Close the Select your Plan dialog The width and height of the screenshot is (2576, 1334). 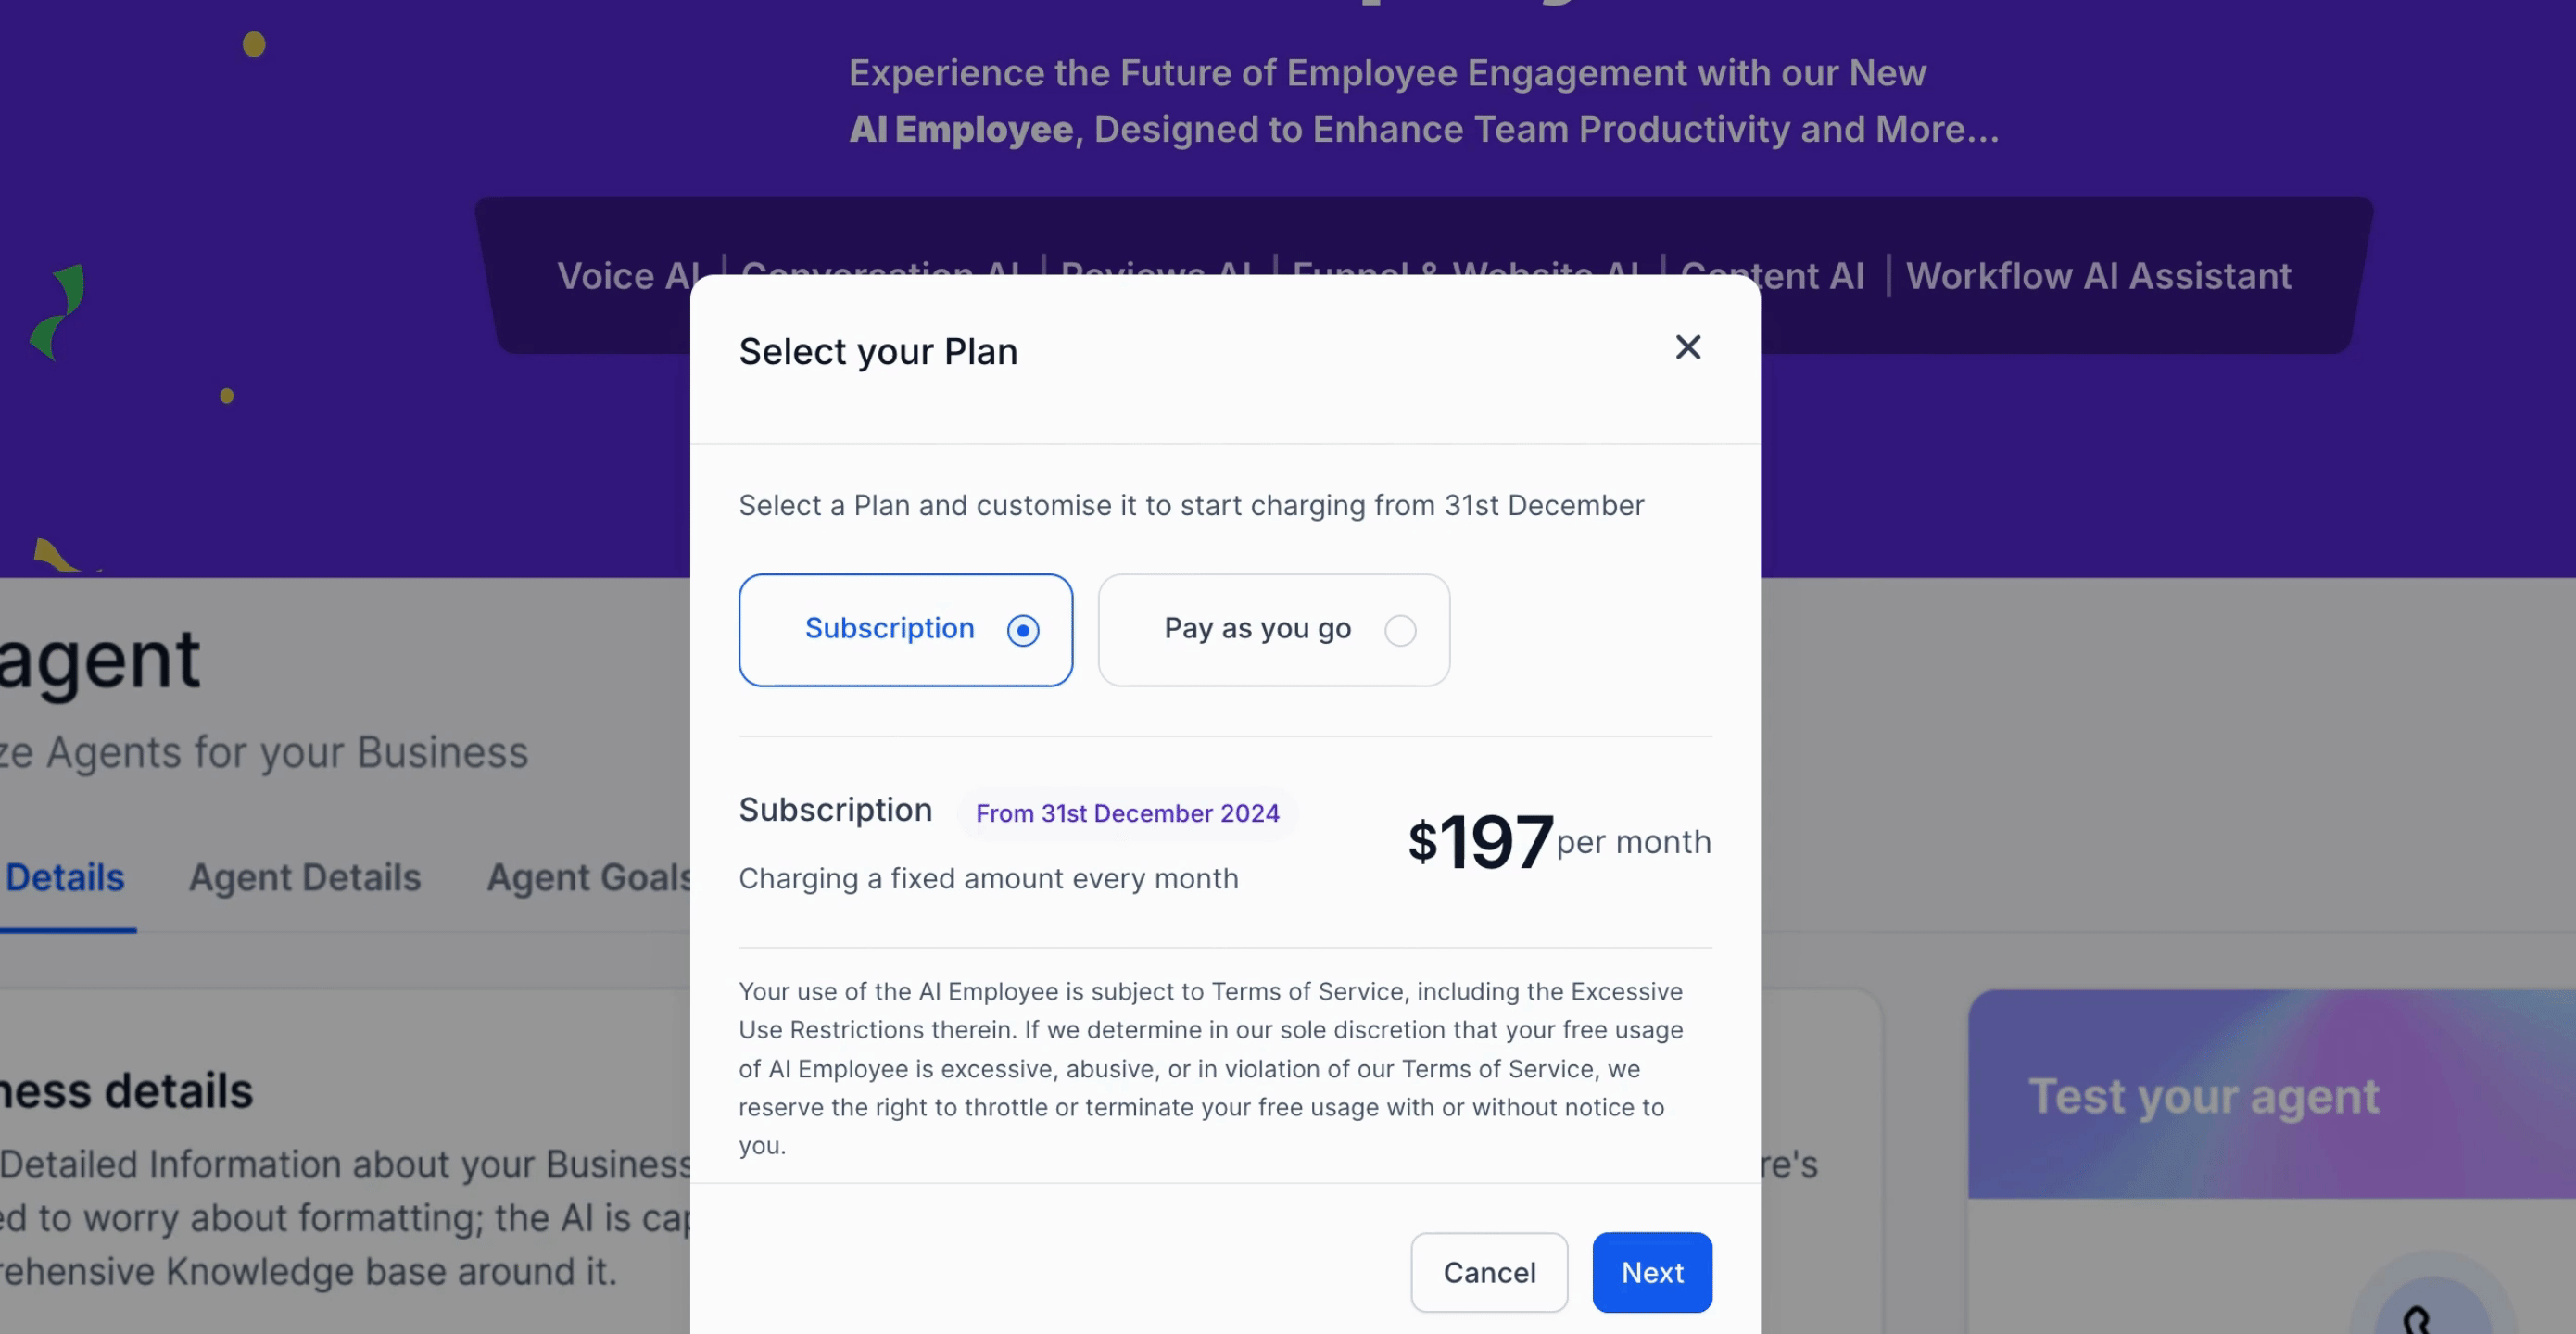pyautogui.click(x=1688, y=347)
